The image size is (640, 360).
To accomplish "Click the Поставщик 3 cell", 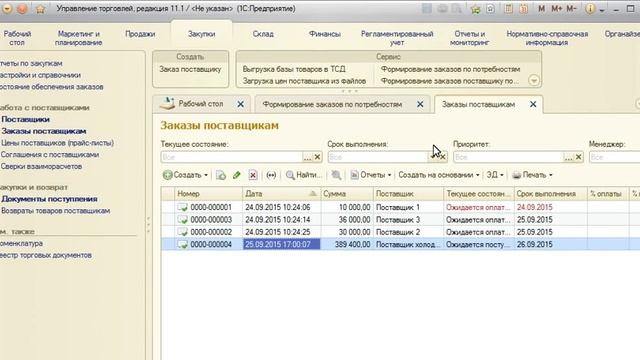I will 409,220.
